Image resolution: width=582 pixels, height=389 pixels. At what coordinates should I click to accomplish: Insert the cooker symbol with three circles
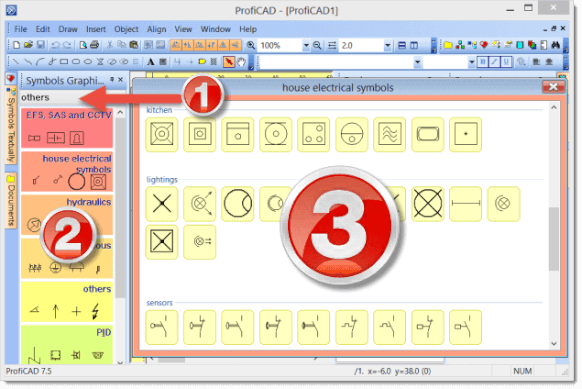point(313,134)
